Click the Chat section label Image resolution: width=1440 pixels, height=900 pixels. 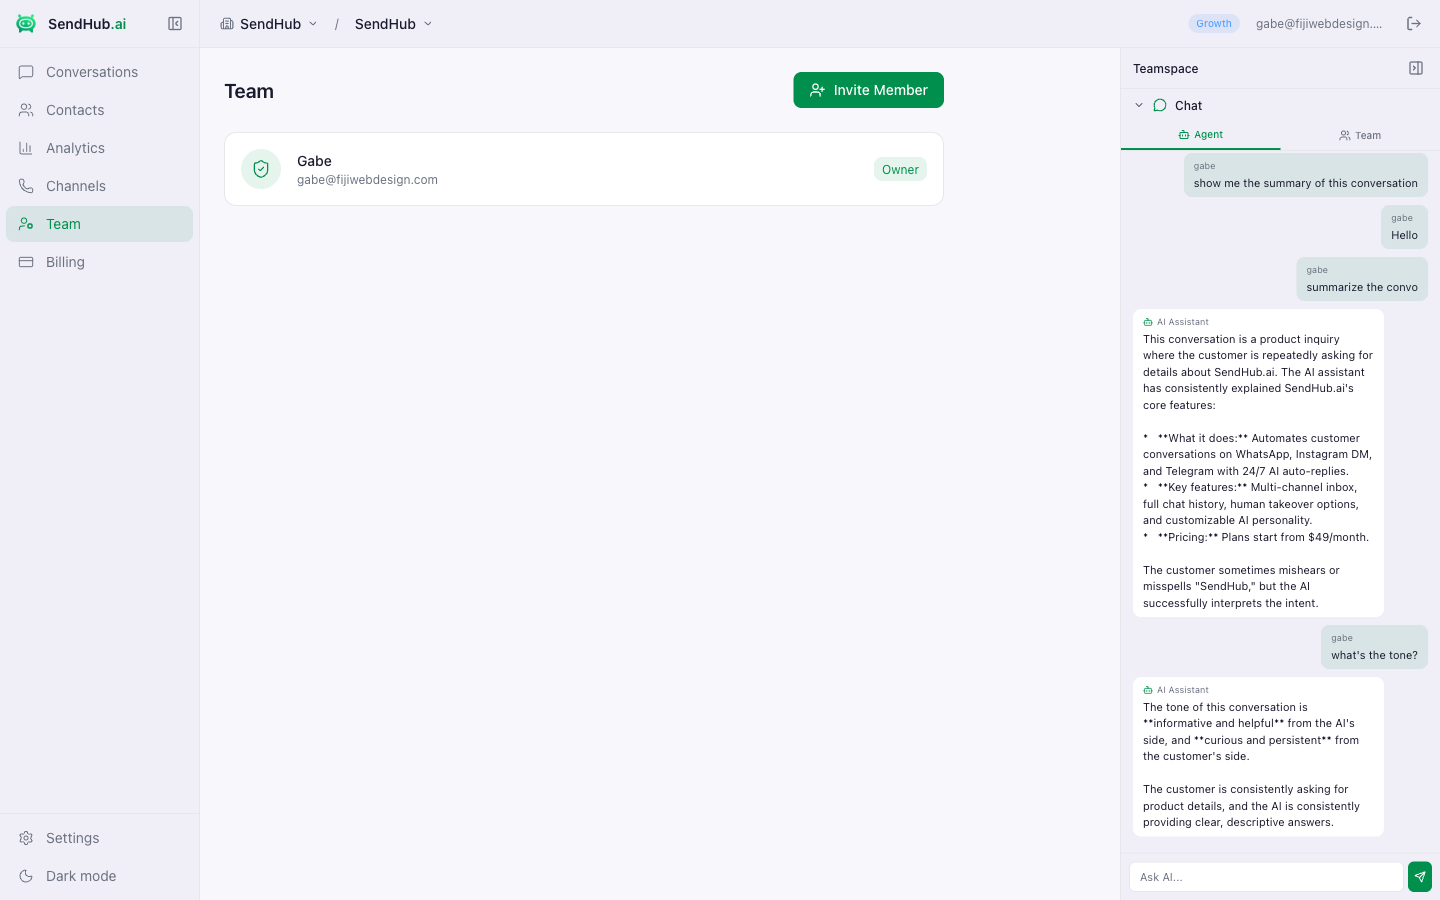[x=1188, y=105]
